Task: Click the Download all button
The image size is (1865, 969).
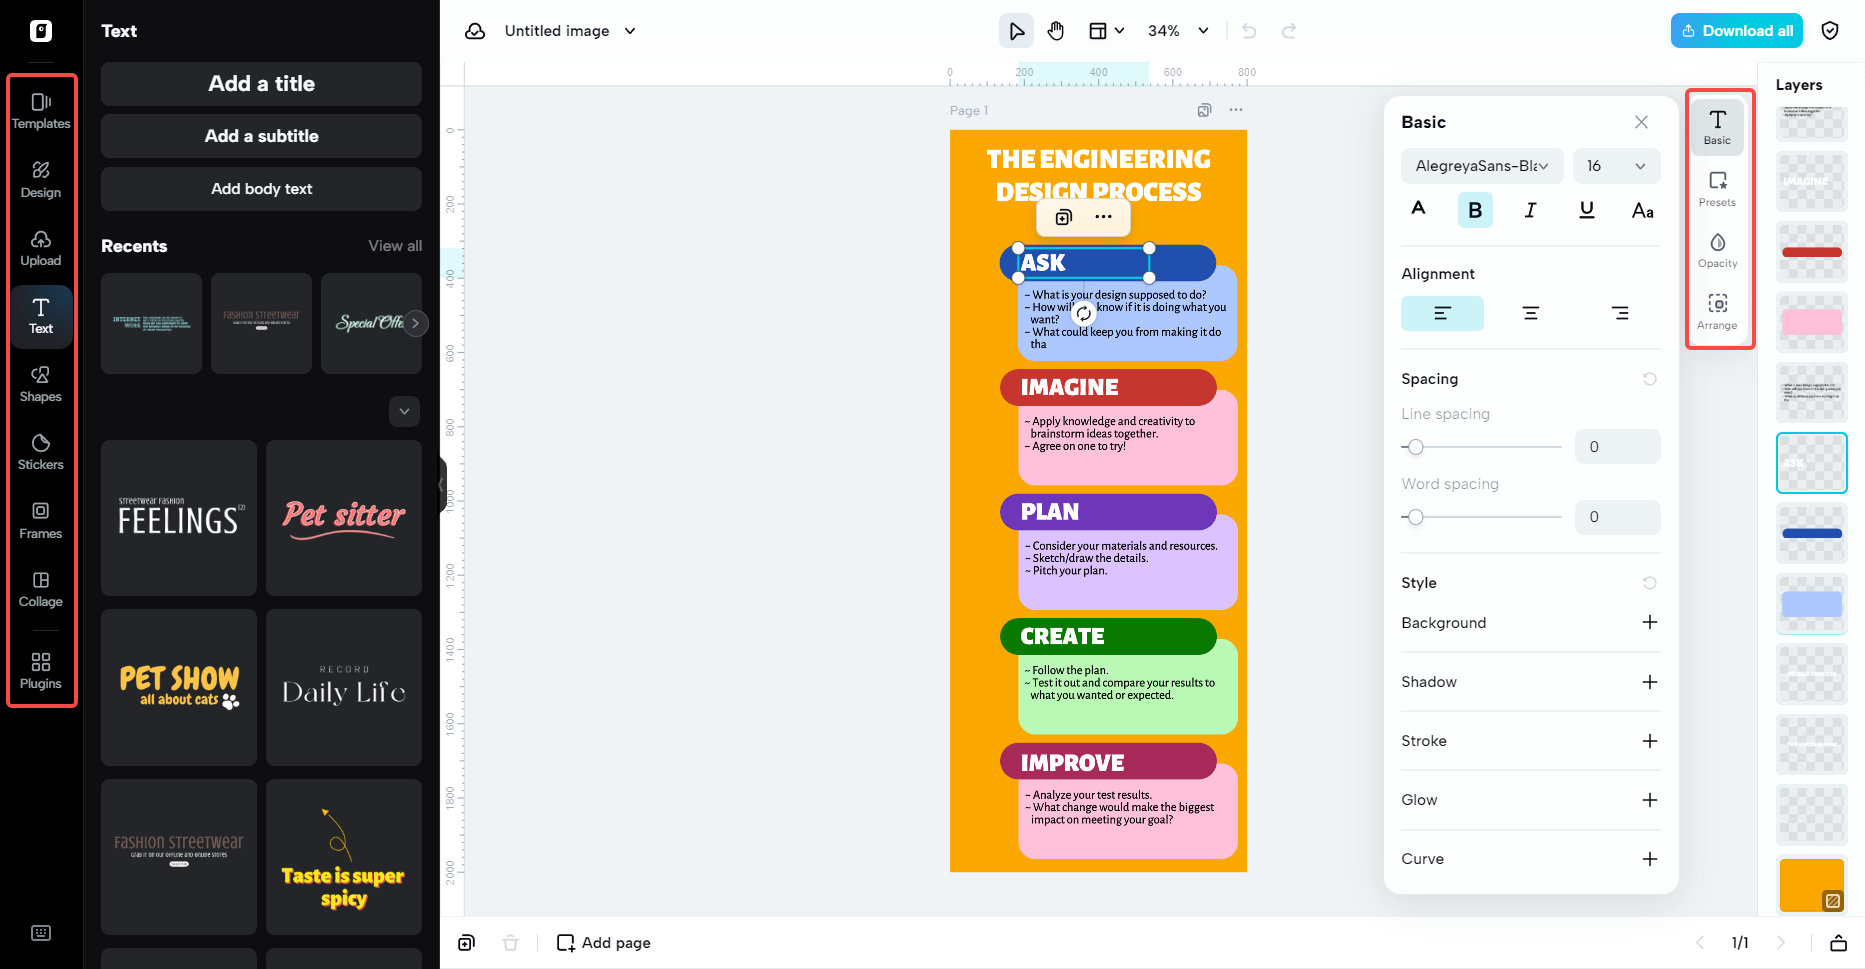Action: click(x=1736, y=30)
